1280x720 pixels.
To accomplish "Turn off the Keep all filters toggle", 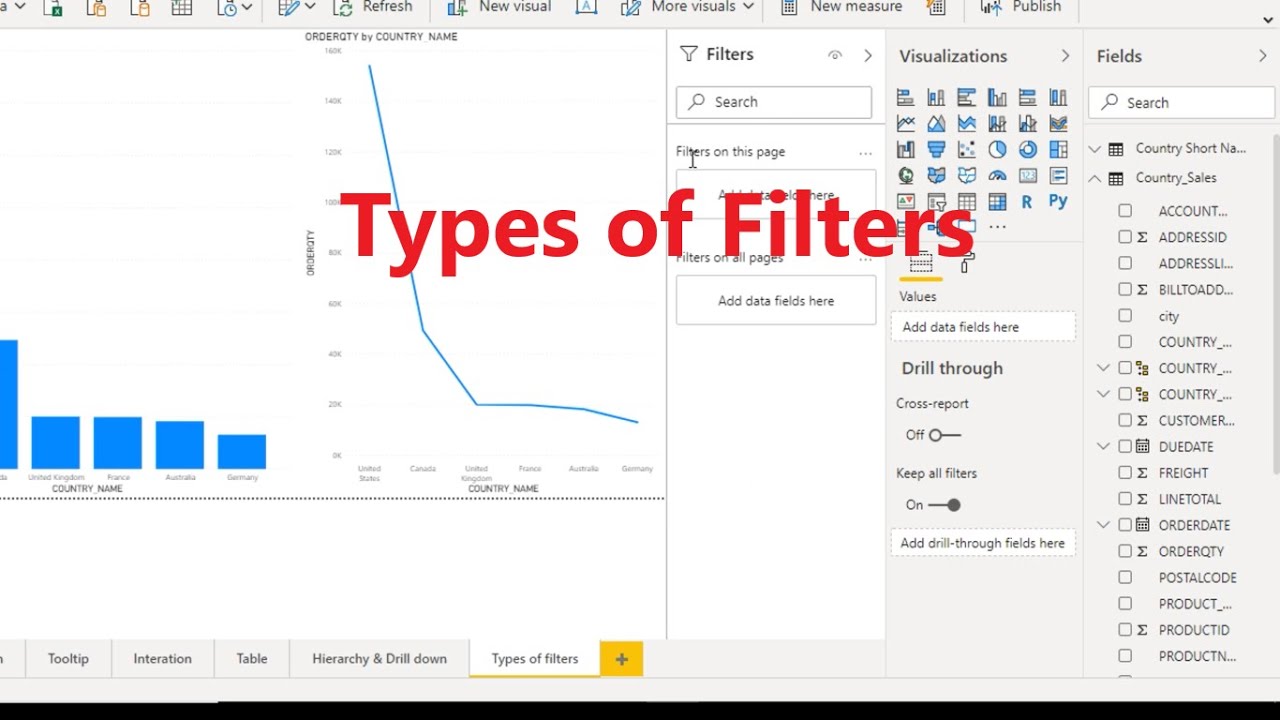I will 944,505.
